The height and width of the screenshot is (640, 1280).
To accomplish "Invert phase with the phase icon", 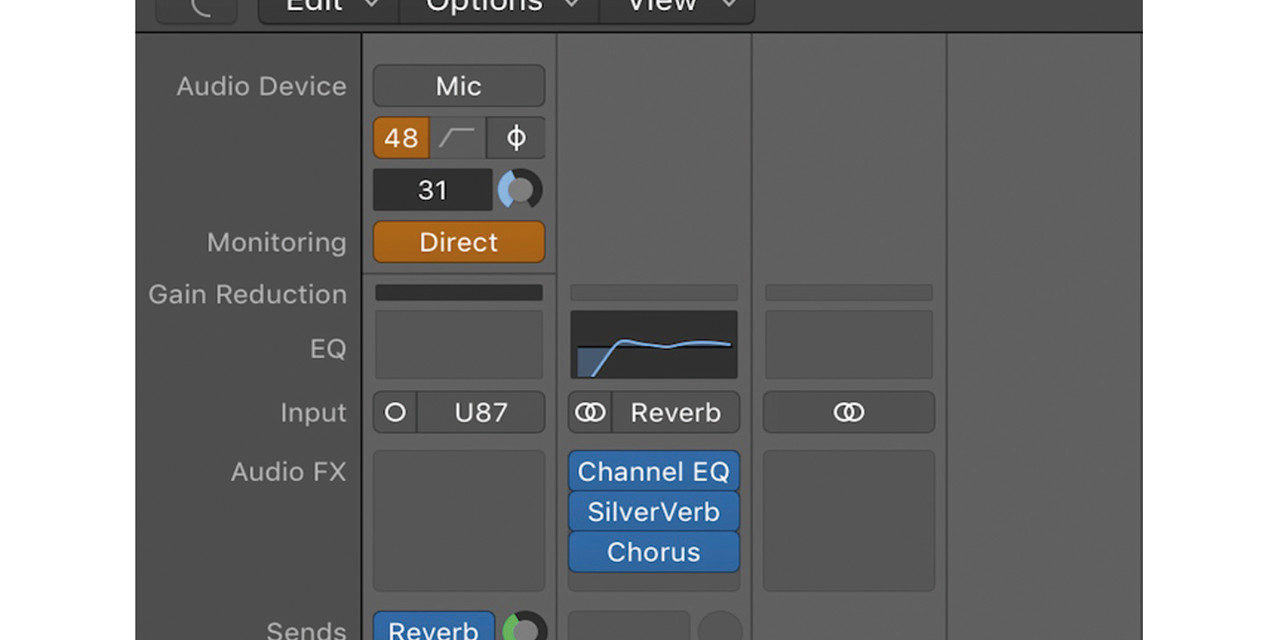I will [516, 138].
